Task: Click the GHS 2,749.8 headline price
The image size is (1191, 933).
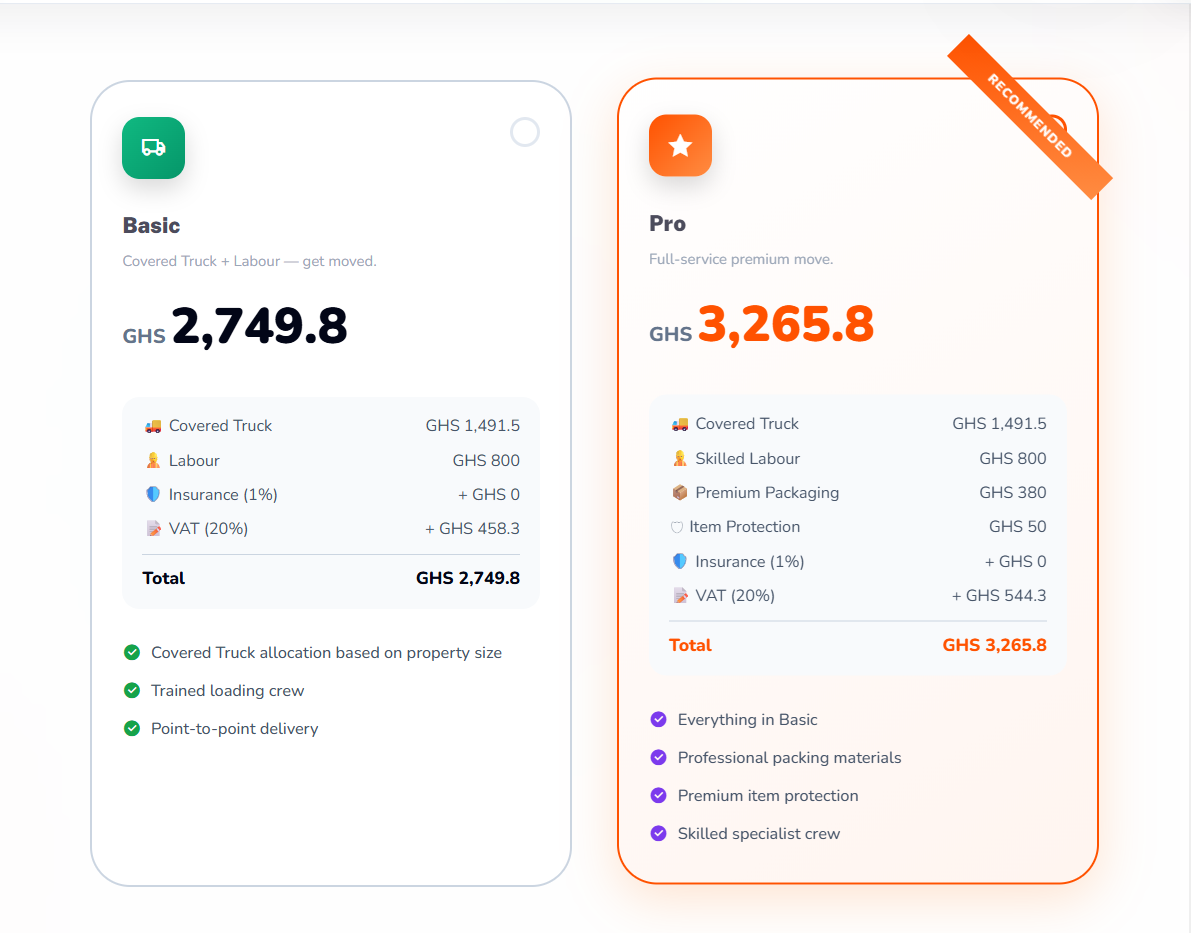Action: click(x=235, y=327)
